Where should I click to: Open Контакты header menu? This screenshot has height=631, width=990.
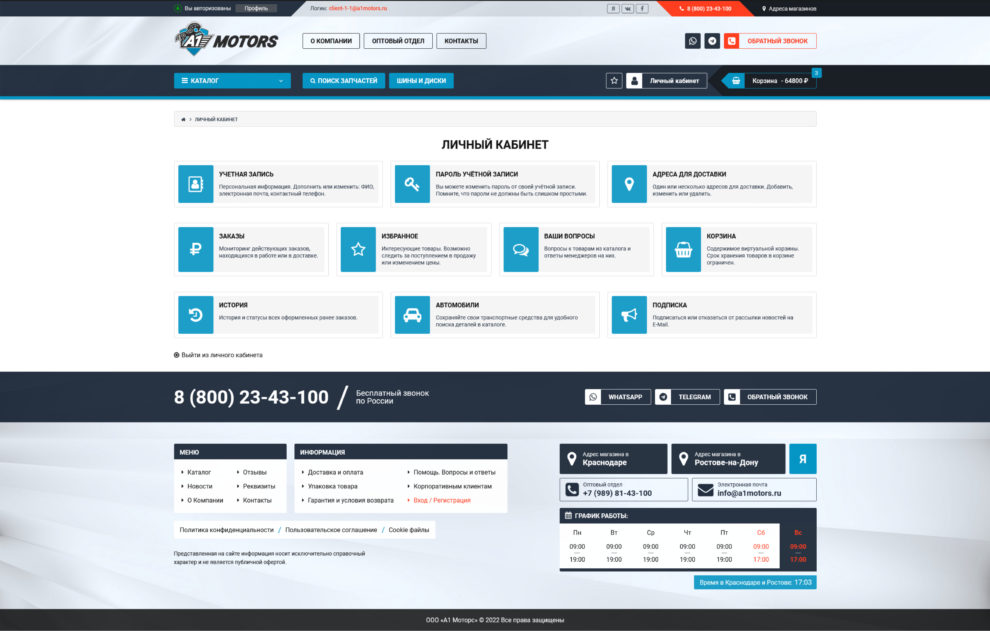click(x=461, y=41)
